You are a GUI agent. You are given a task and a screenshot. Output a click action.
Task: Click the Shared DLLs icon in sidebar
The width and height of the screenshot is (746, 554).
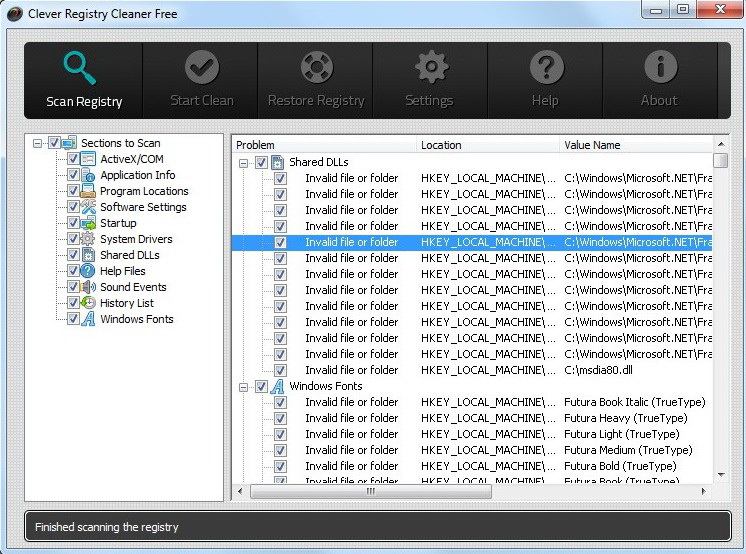pyautogui.click(x=88, y=255)
